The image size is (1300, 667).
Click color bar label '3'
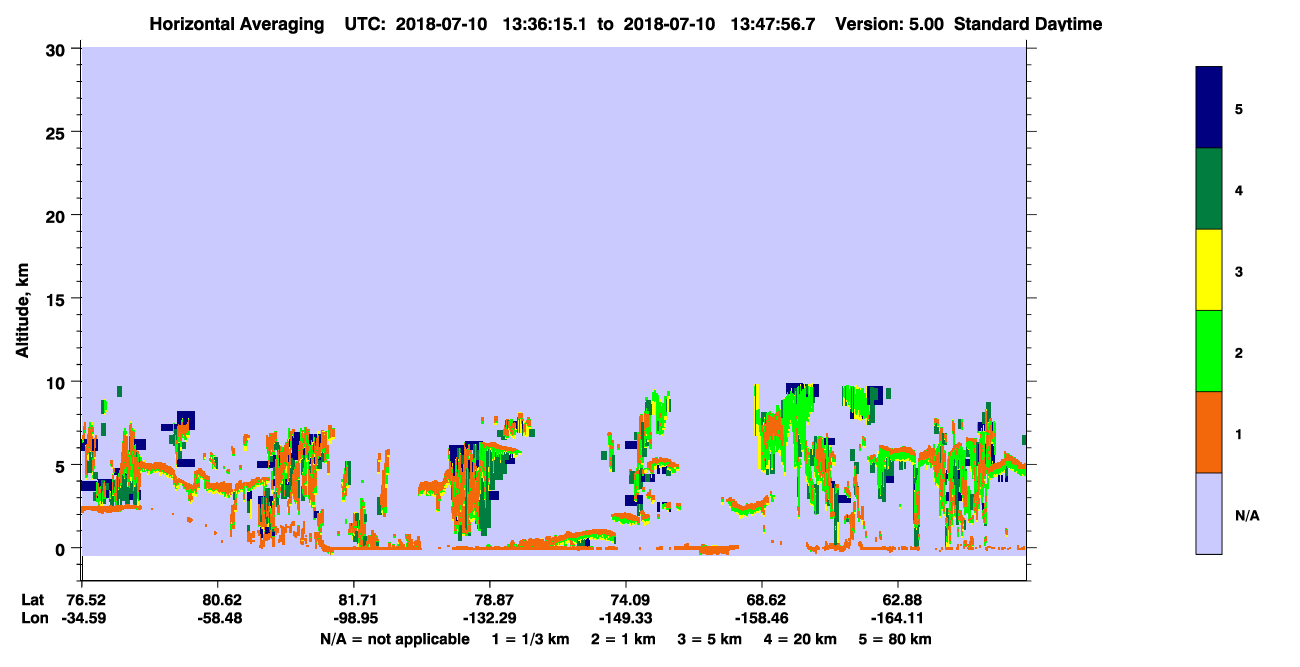click(x=1239, y=270)
